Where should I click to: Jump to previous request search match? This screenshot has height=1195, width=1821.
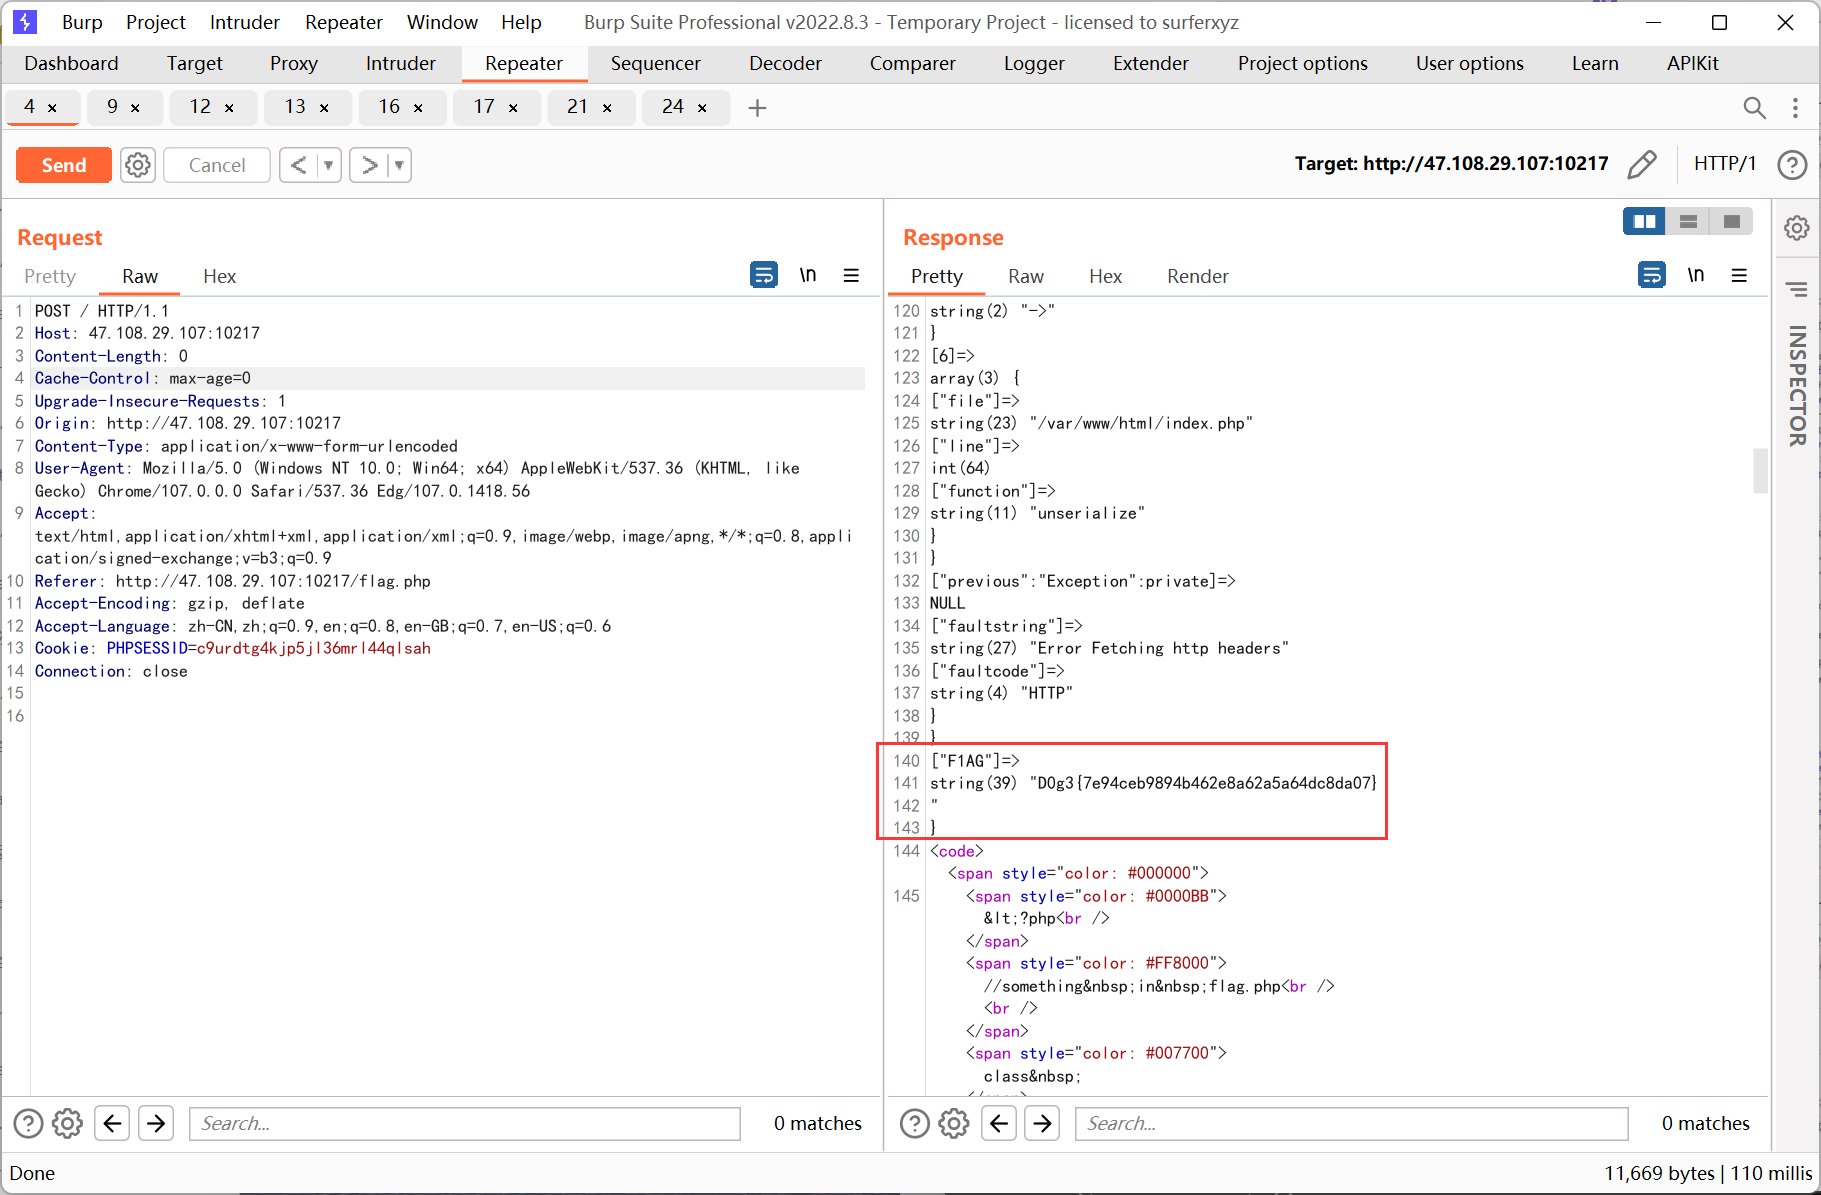pos(112,1124)
